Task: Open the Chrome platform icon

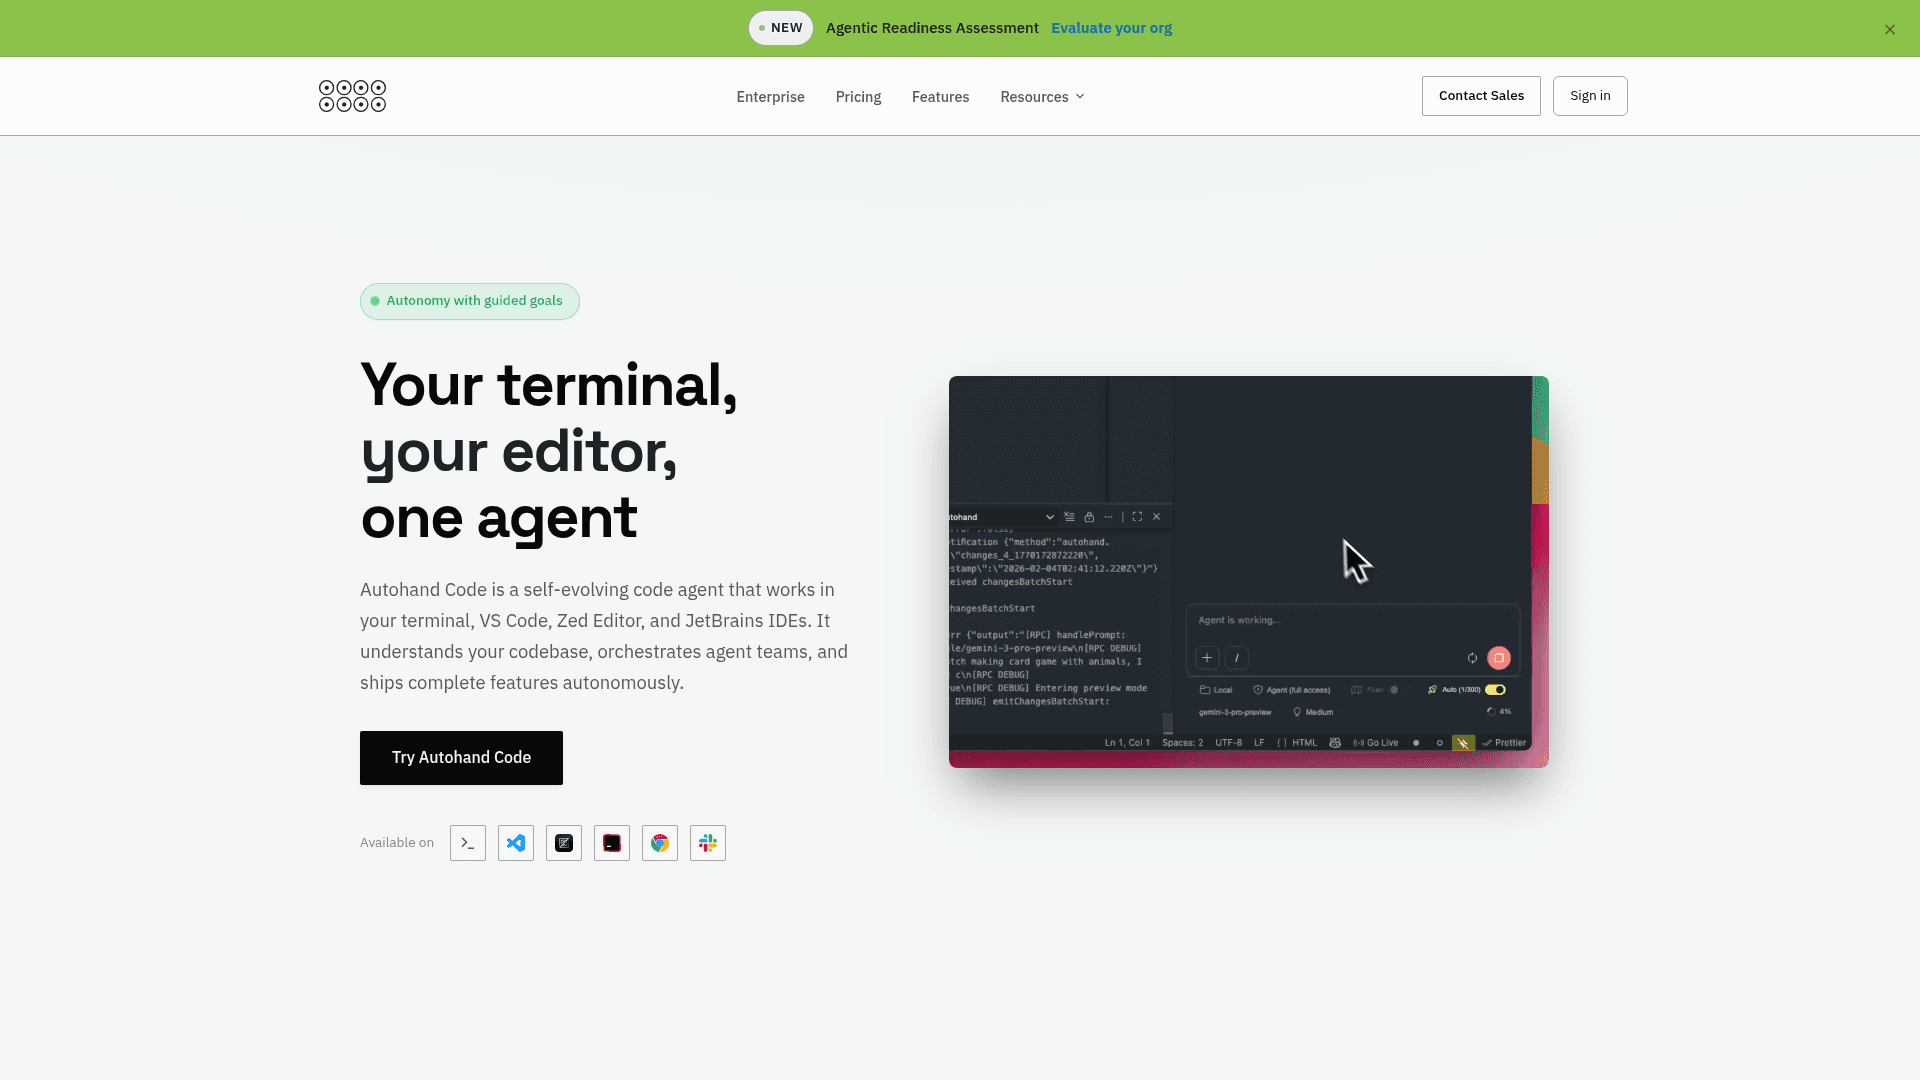Action: (660, 843)
